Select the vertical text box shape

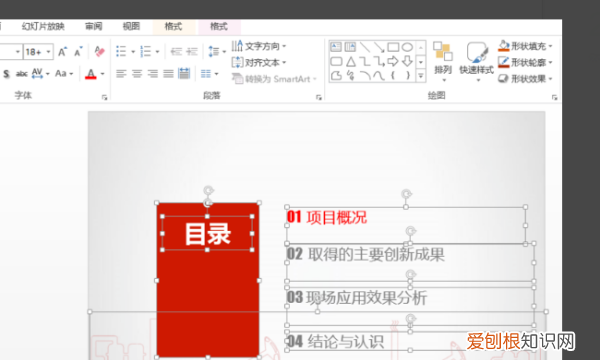click(350, 47)
